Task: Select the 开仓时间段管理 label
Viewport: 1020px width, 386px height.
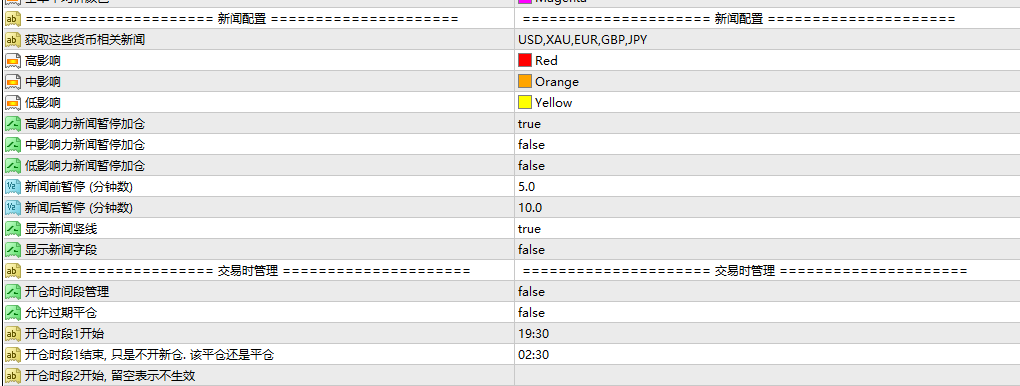Action: (x=66, y=292)
